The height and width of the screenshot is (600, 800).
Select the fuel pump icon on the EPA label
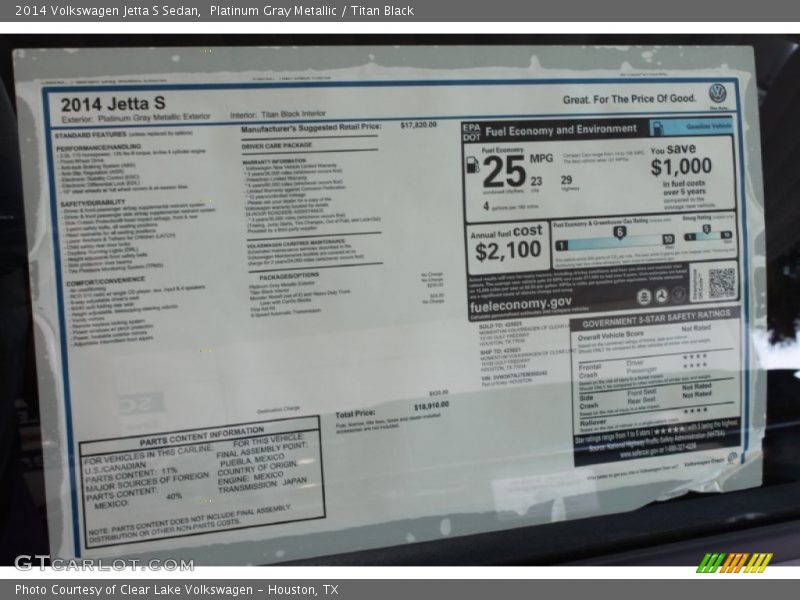point(472,164)
